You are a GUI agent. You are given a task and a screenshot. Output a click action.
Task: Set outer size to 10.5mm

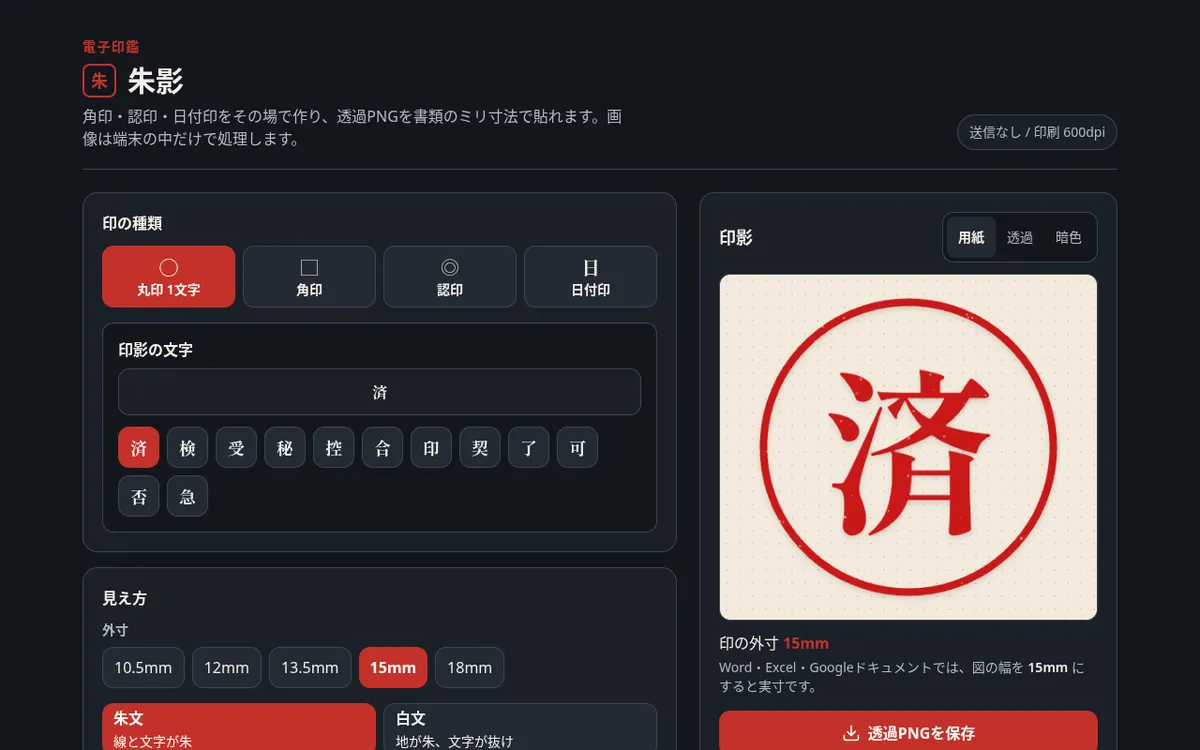(143, 668)
